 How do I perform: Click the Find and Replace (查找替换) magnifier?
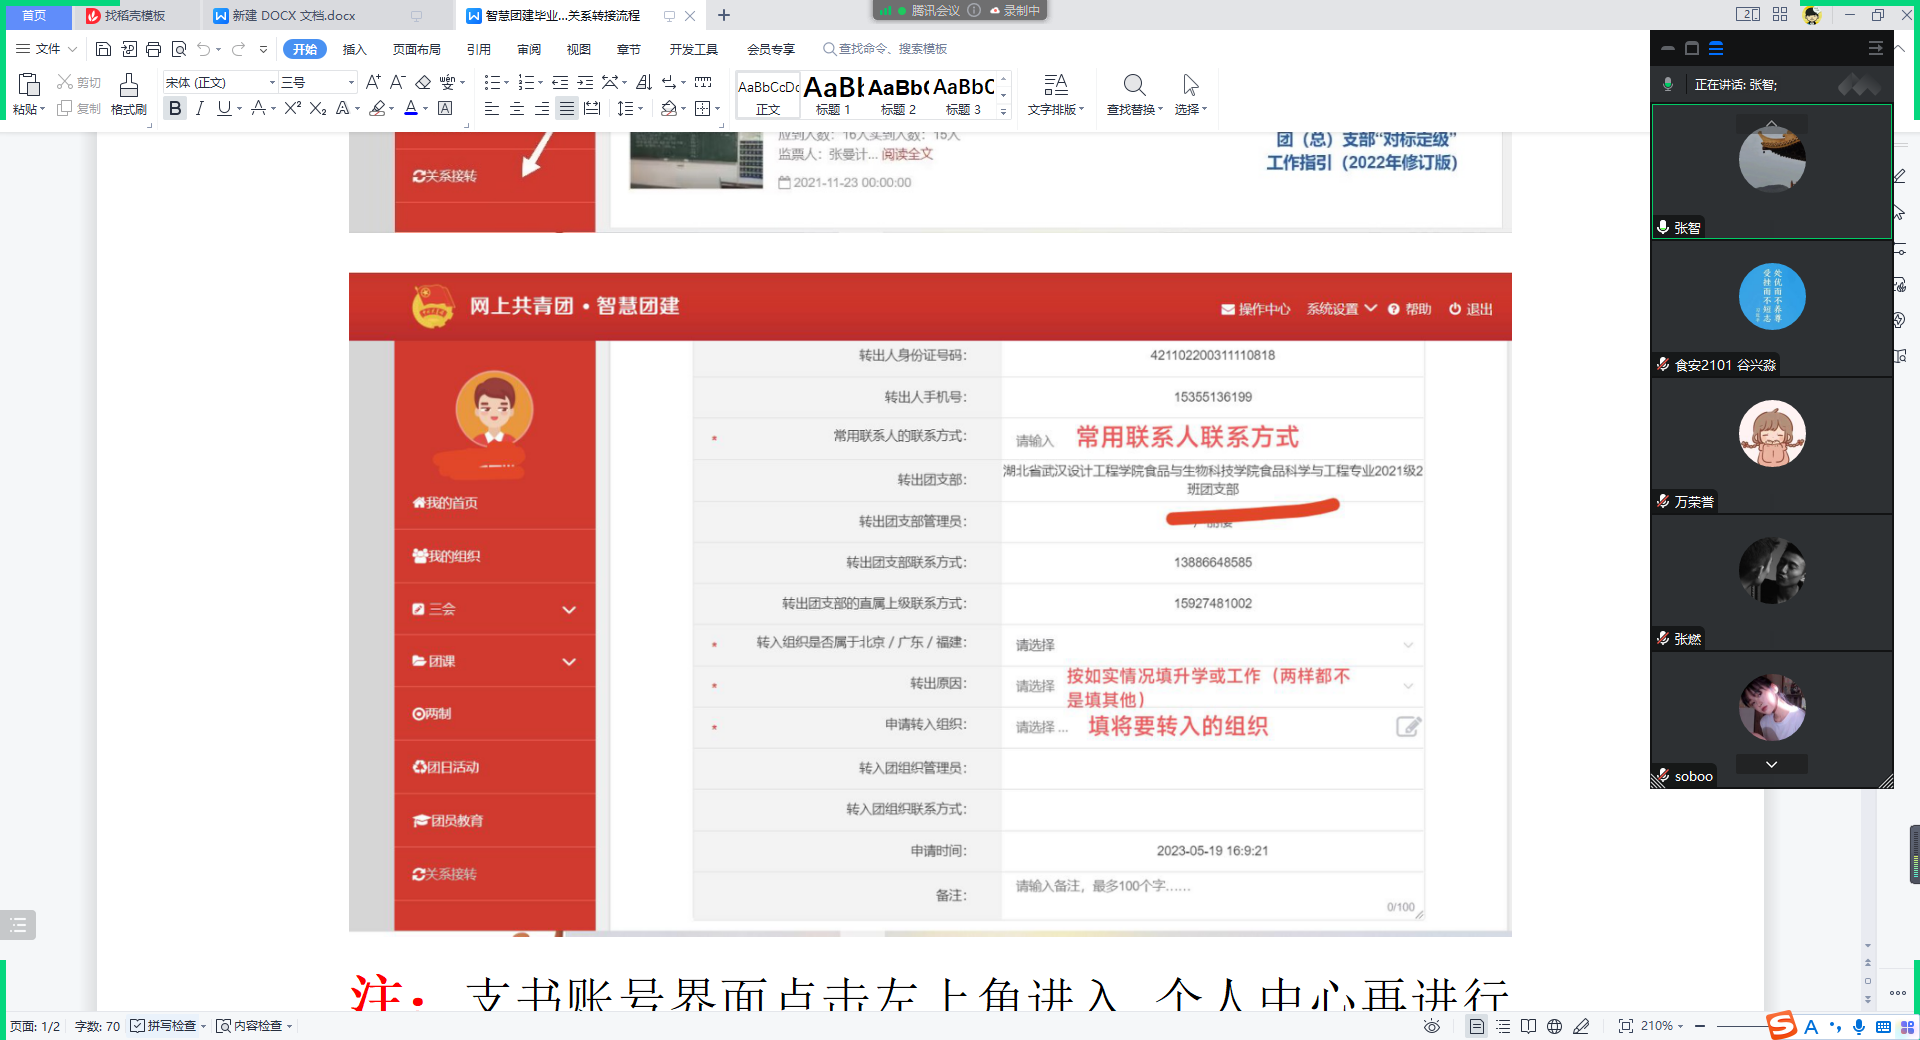coord(1134,86)
